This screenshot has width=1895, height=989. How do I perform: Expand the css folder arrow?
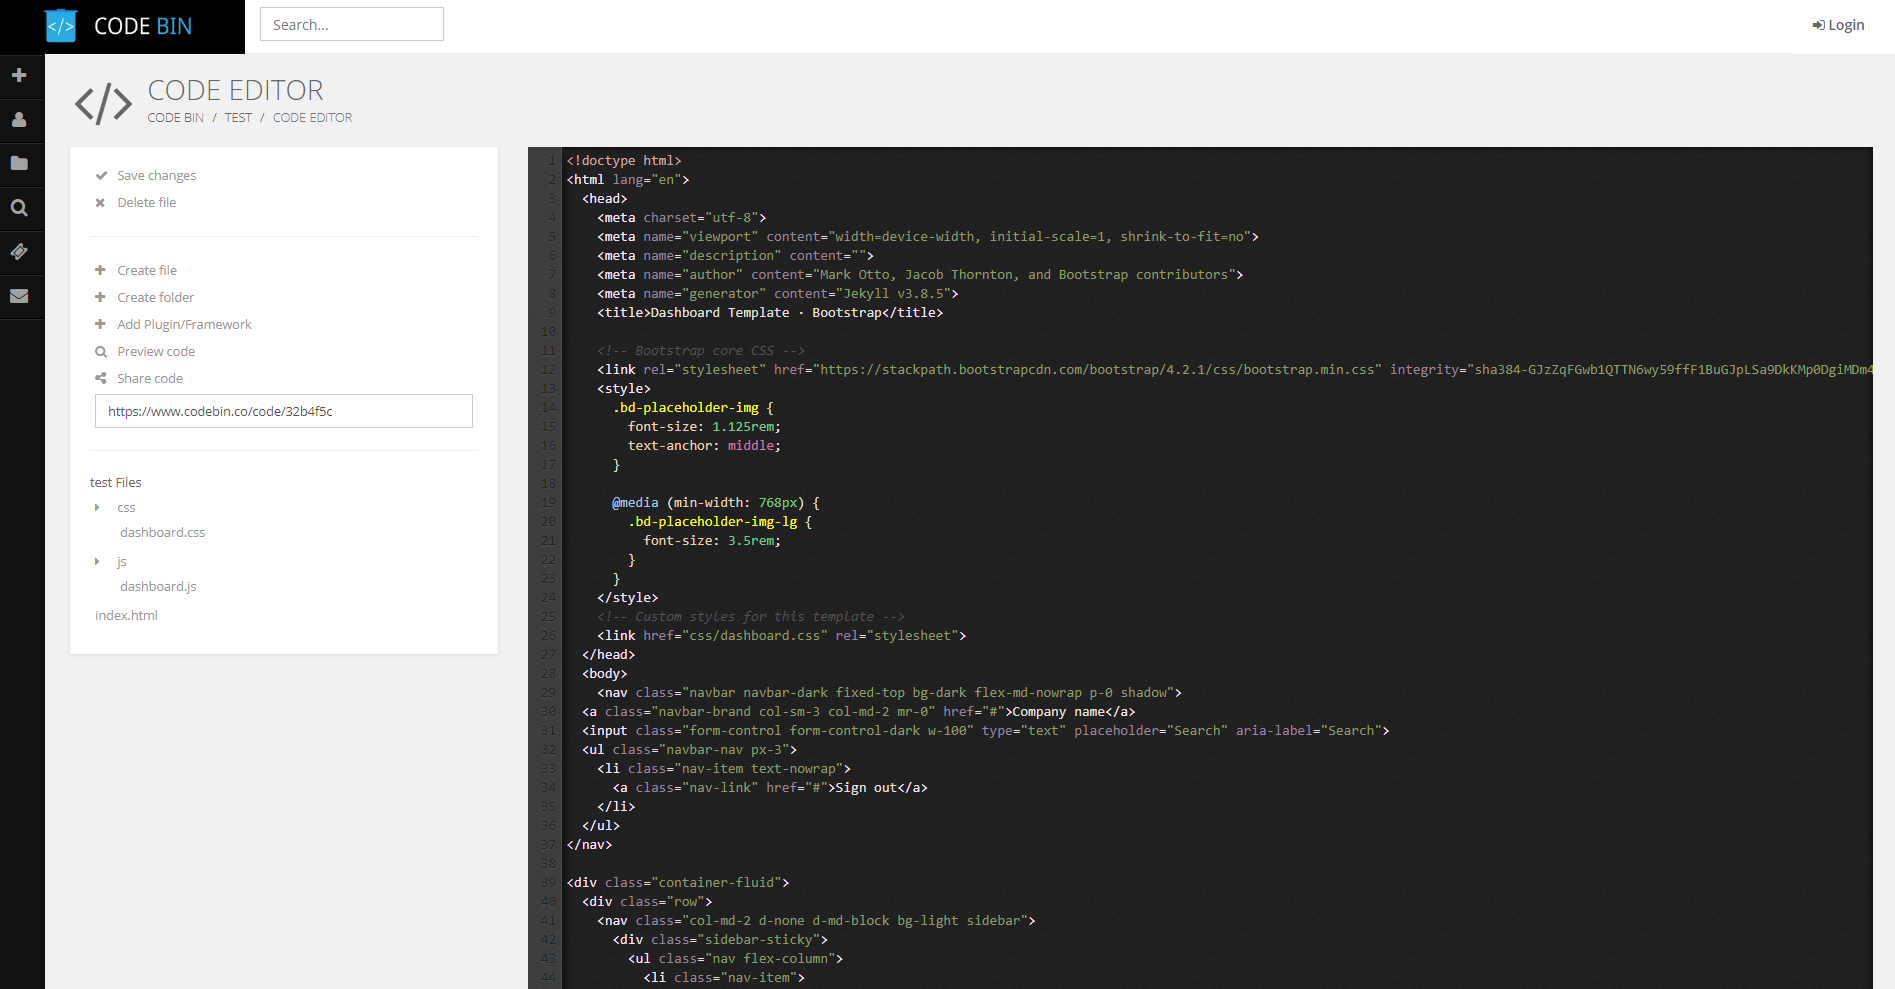pos(97,507)
